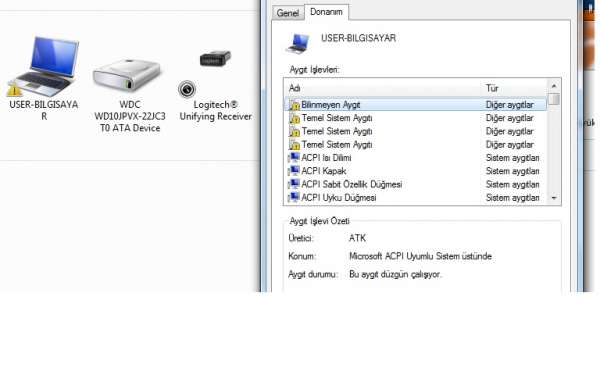Click the device list scroll down arrow
Image resolution: width=600 pixels, height=375 pixels.
554,198
